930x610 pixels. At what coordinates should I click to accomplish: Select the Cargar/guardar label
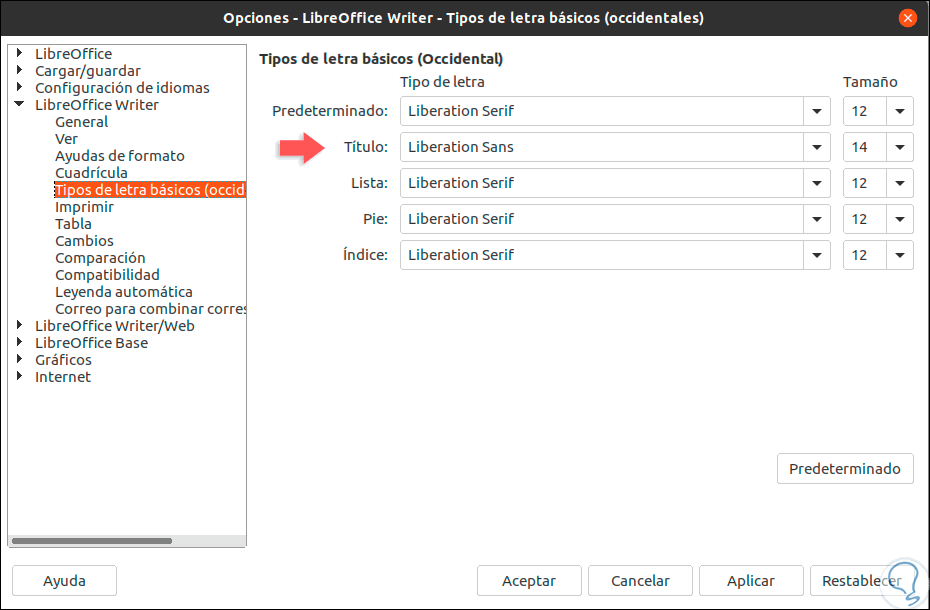88,71
